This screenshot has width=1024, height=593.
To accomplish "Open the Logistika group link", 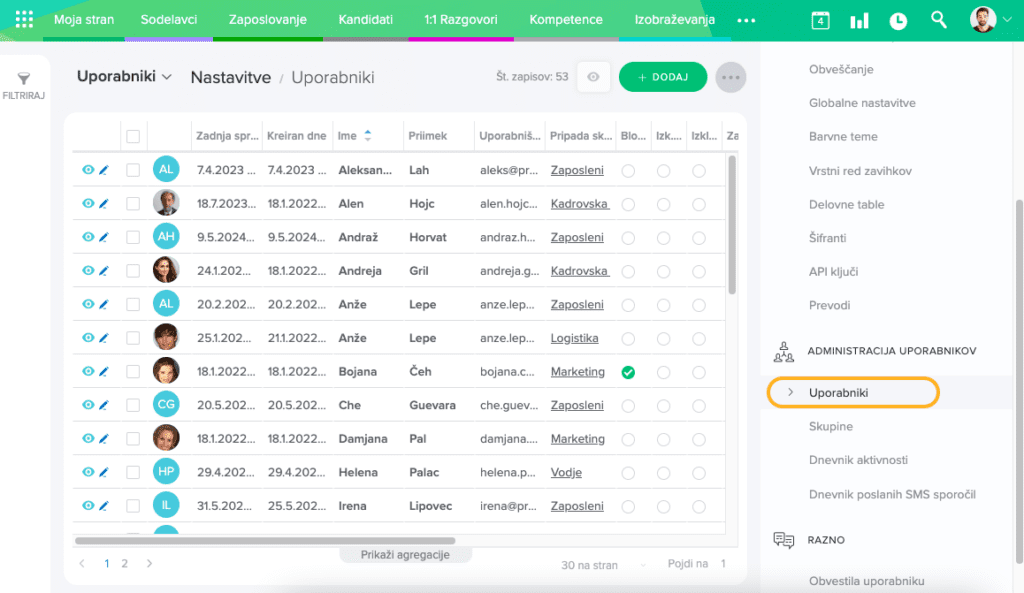I will pyautogui.click(x=574, y=339).
